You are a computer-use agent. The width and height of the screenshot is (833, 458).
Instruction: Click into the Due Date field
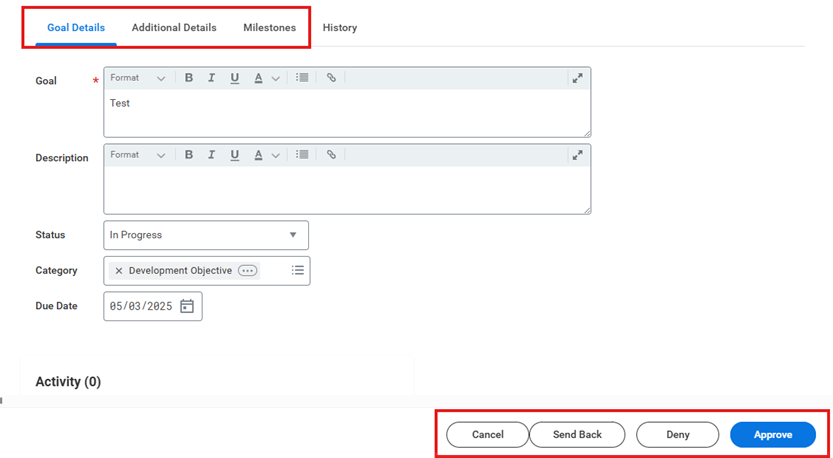153,306
